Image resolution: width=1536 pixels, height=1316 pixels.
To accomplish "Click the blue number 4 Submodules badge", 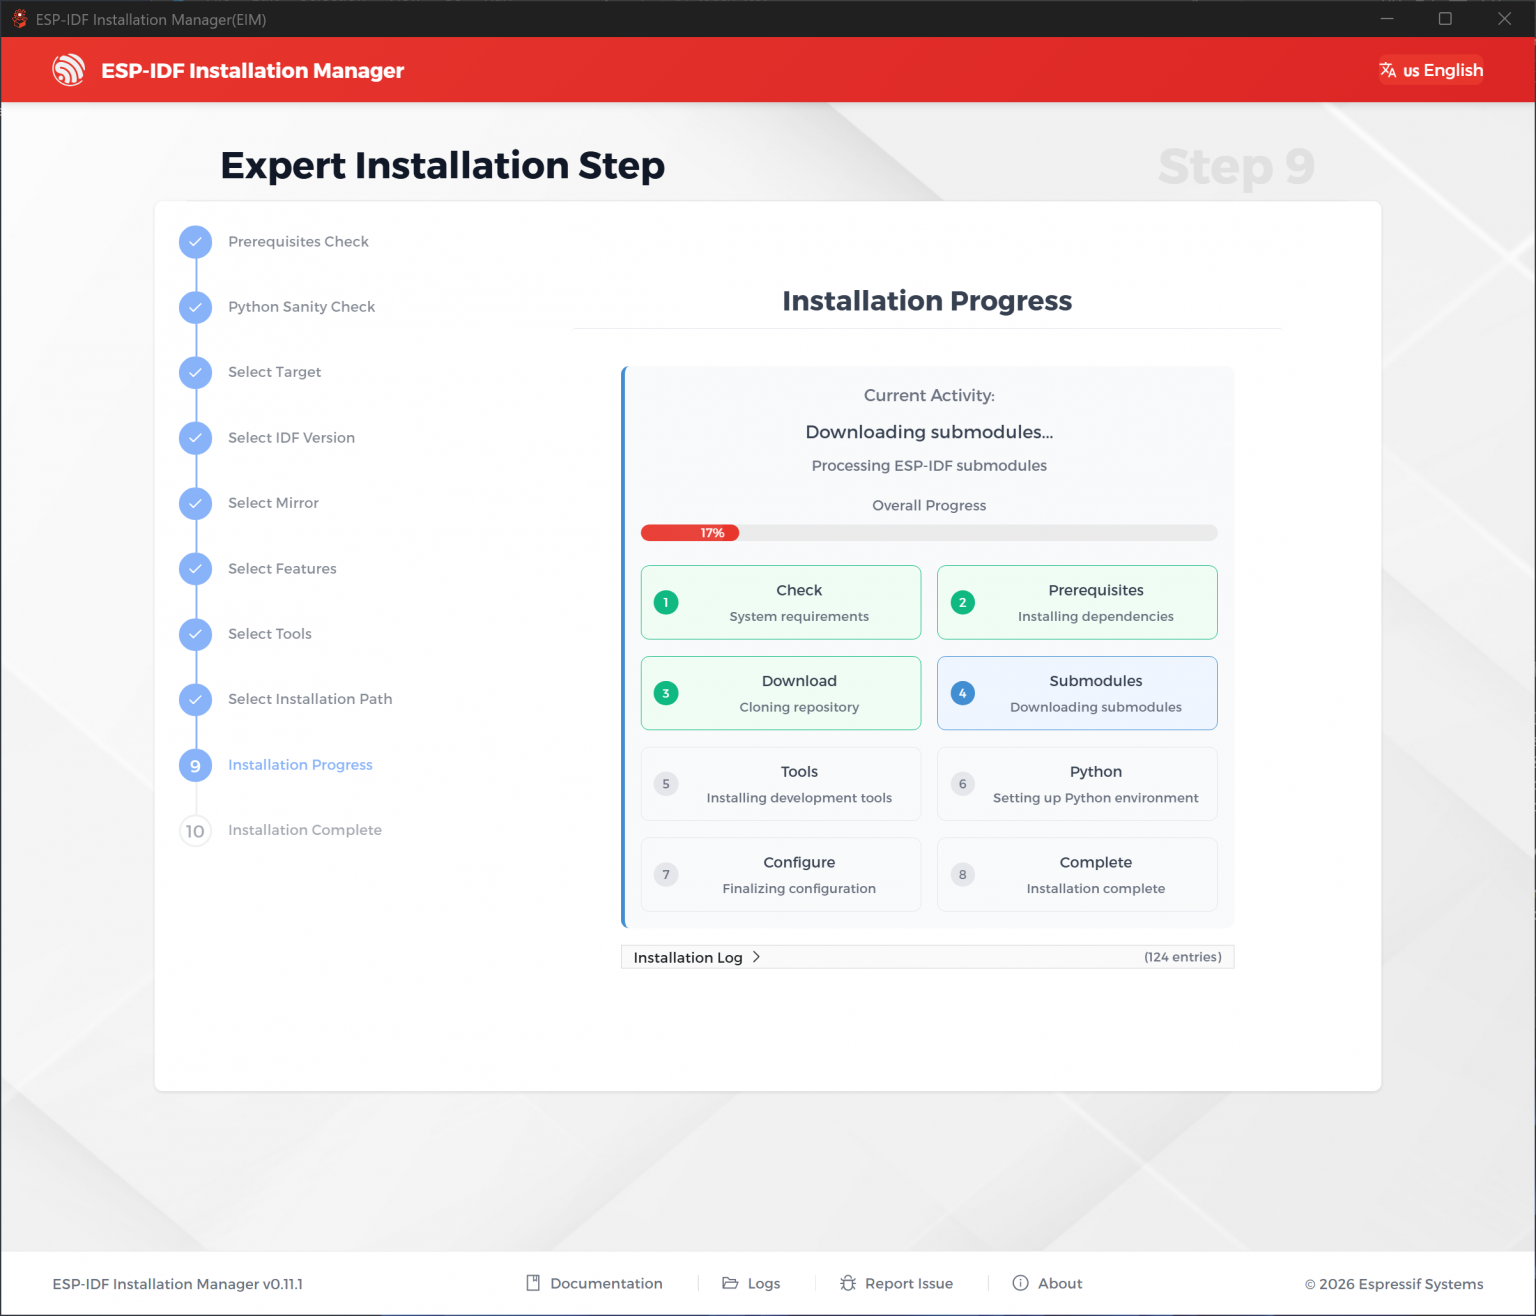I will 962,693.
